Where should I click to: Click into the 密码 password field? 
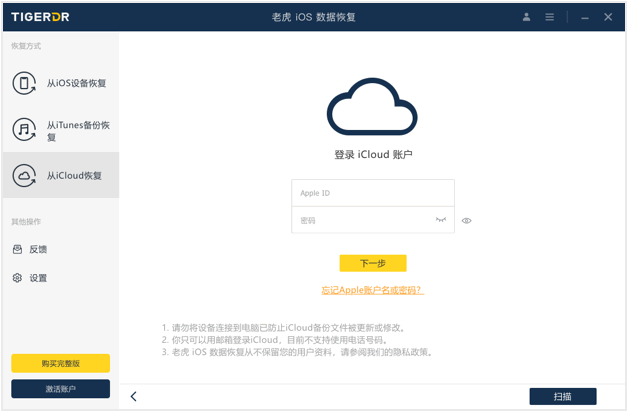click(360, 220)
